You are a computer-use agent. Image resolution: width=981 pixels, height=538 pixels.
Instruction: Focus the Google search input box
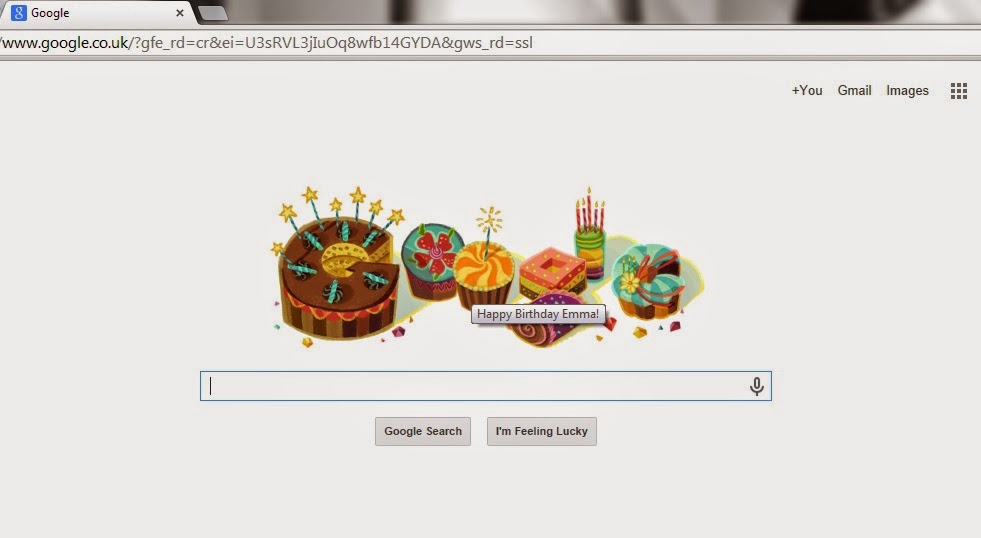485,386
